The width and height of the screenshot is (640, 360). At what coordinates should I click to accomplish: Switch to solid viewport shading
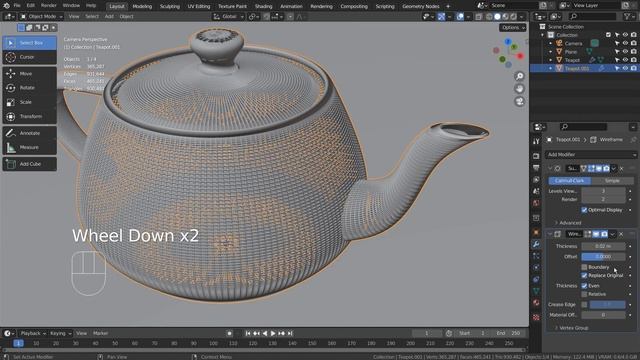click(497, 17)
